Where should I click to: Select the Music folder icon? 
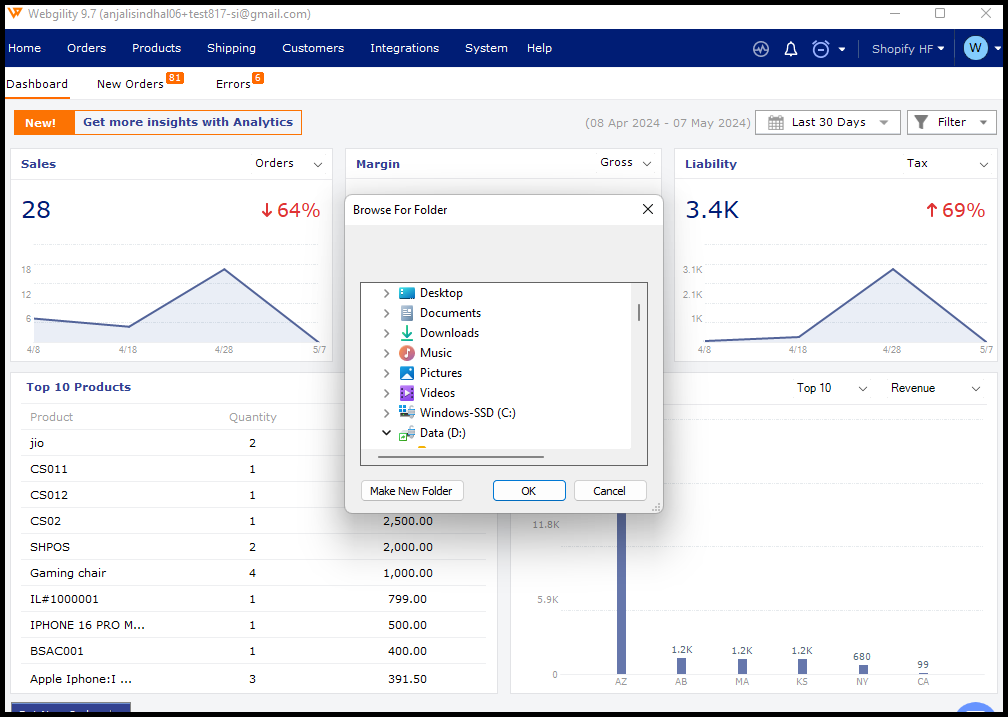pos(407,353)
